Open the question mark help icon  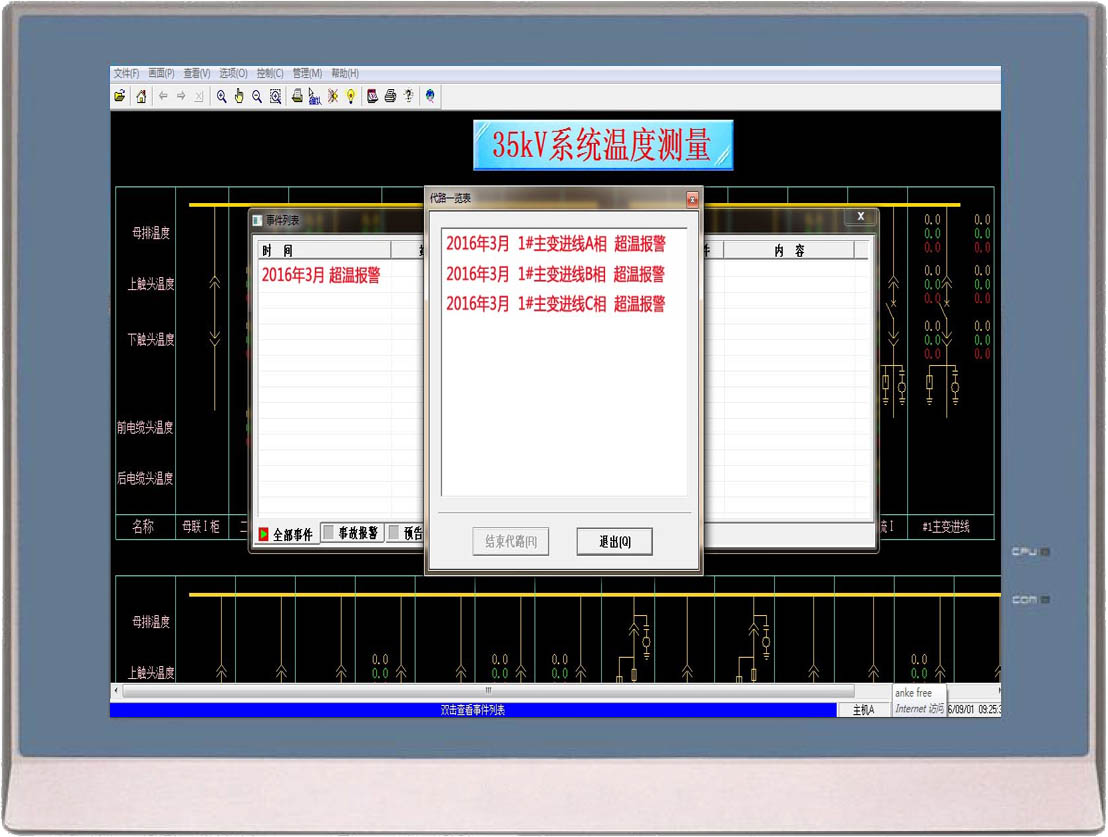pyautogui.click(x=408, y=96)
